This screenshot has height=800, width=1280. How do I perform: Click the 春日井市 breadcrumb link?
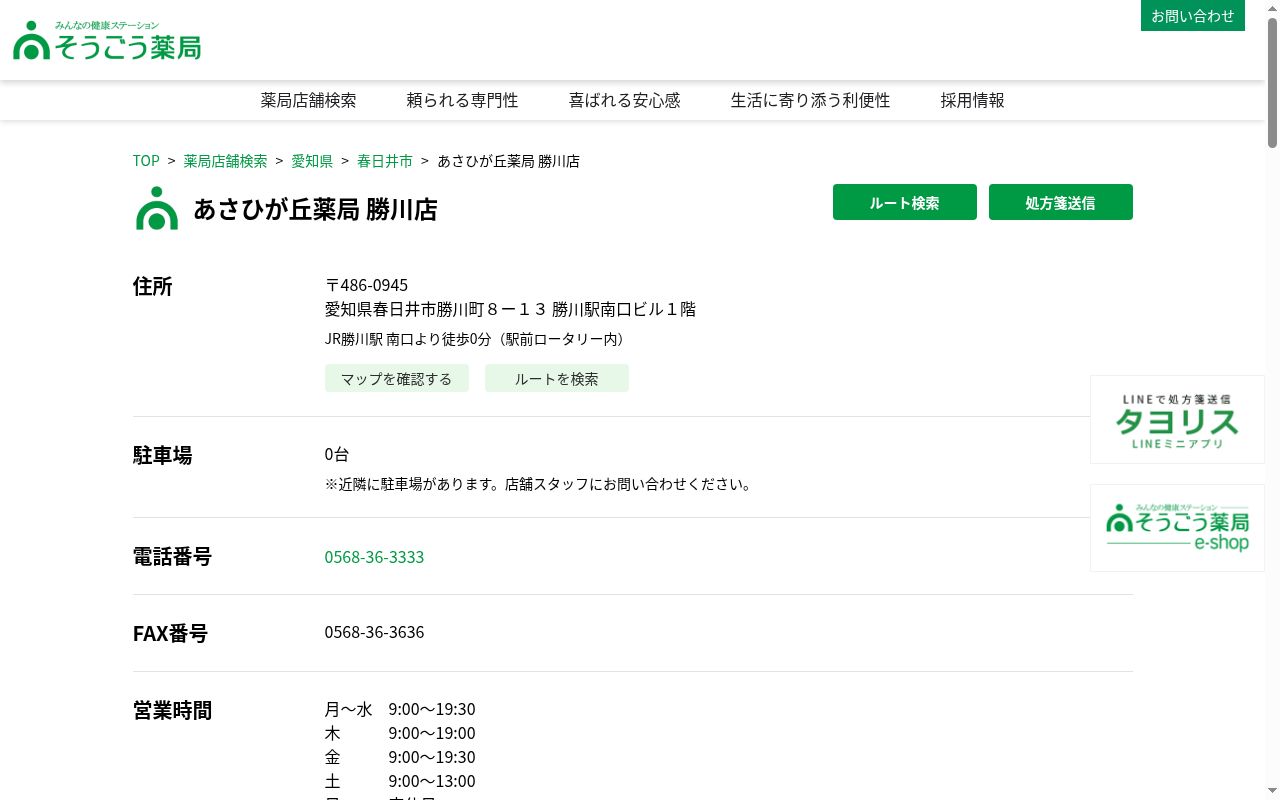point(385,161)
